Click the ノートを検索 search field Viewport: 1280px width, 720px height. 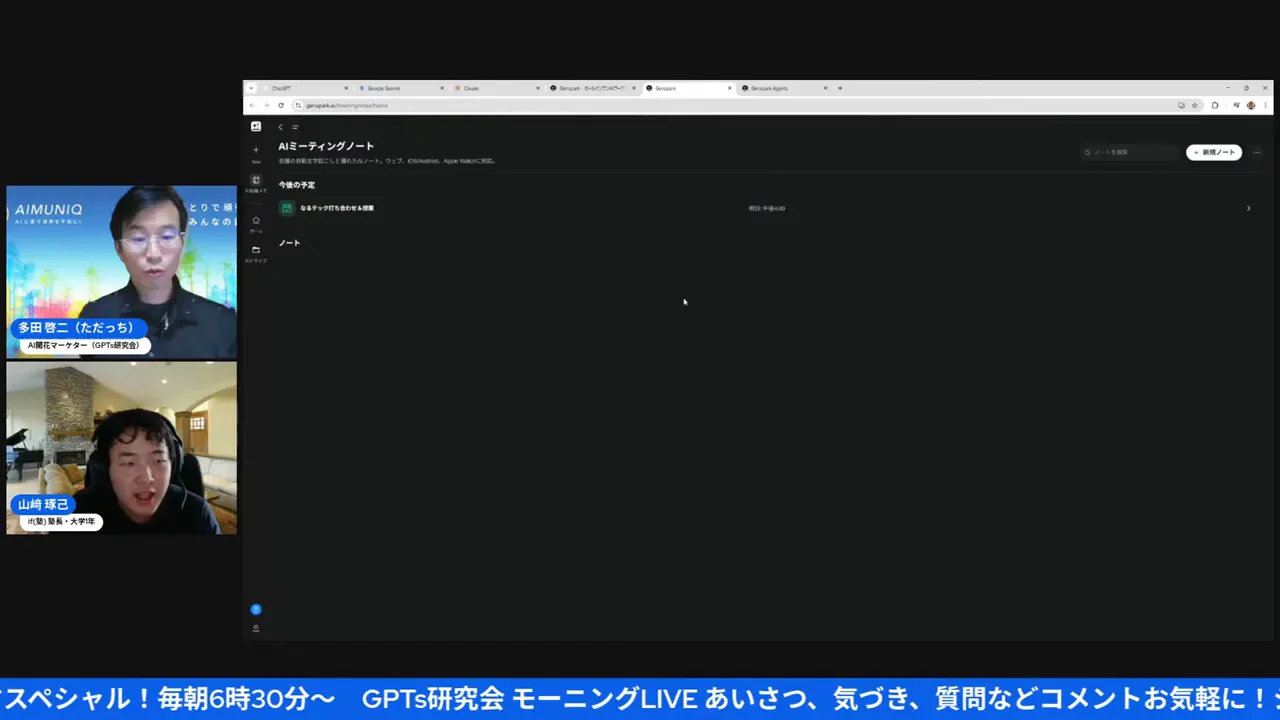(x=1131, y=153)
